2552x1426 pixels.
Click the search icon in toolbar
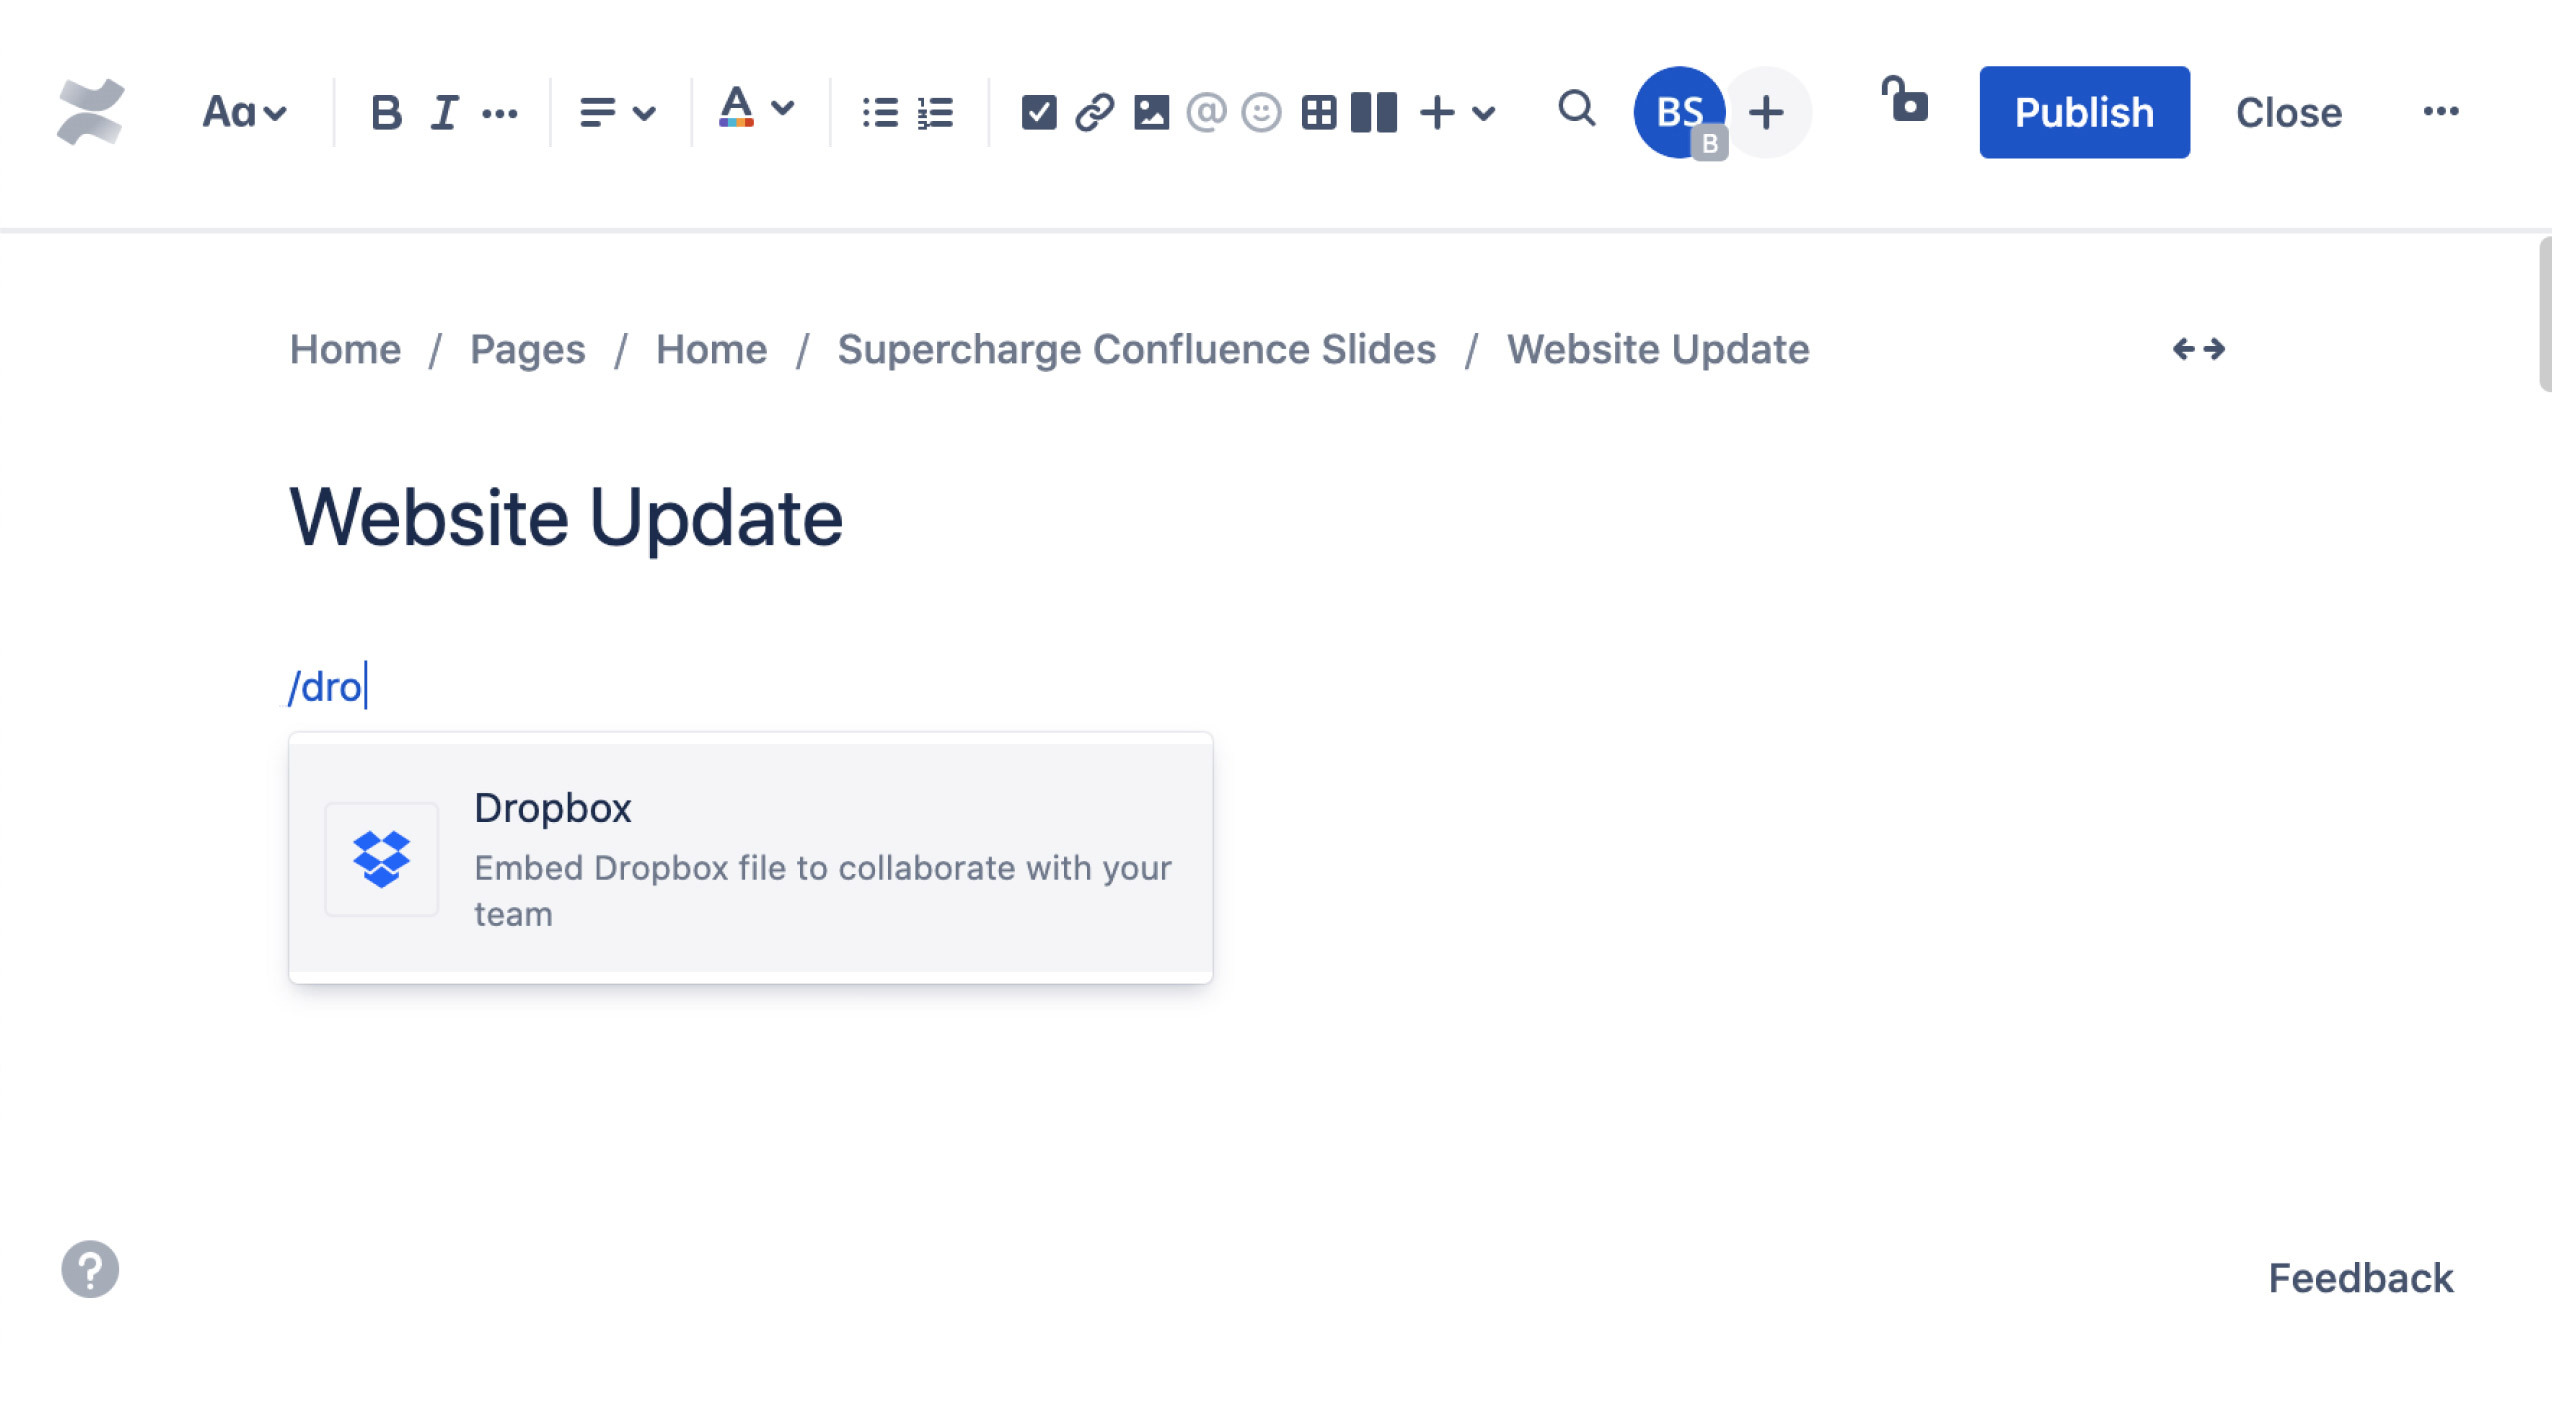click(x=1576, y=110)
